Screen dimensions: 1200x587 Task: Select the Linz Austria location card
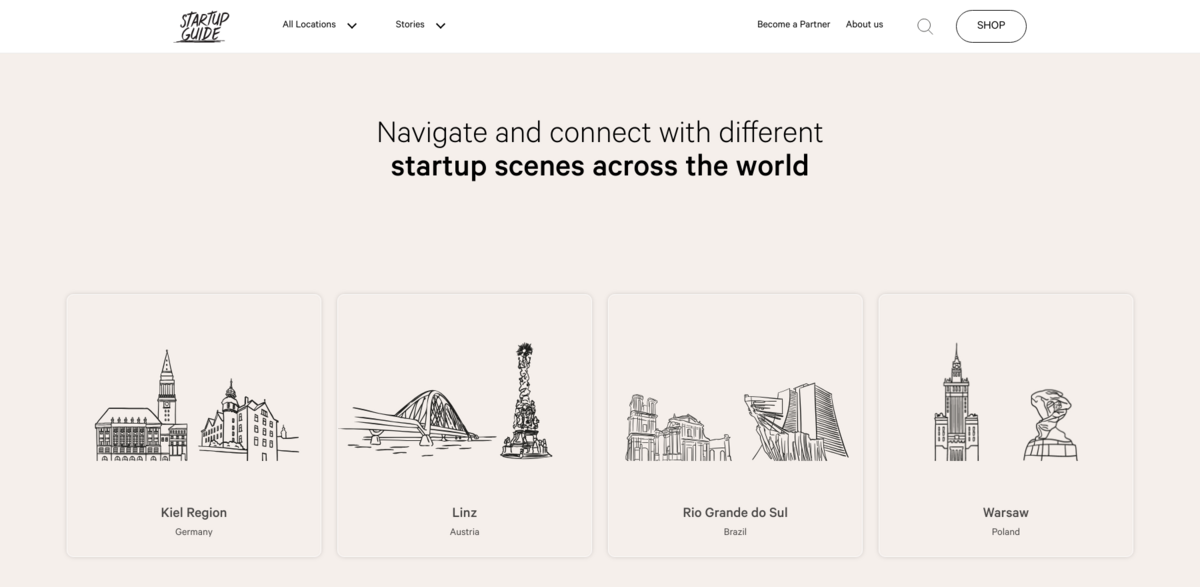click(x=464, y=425)
